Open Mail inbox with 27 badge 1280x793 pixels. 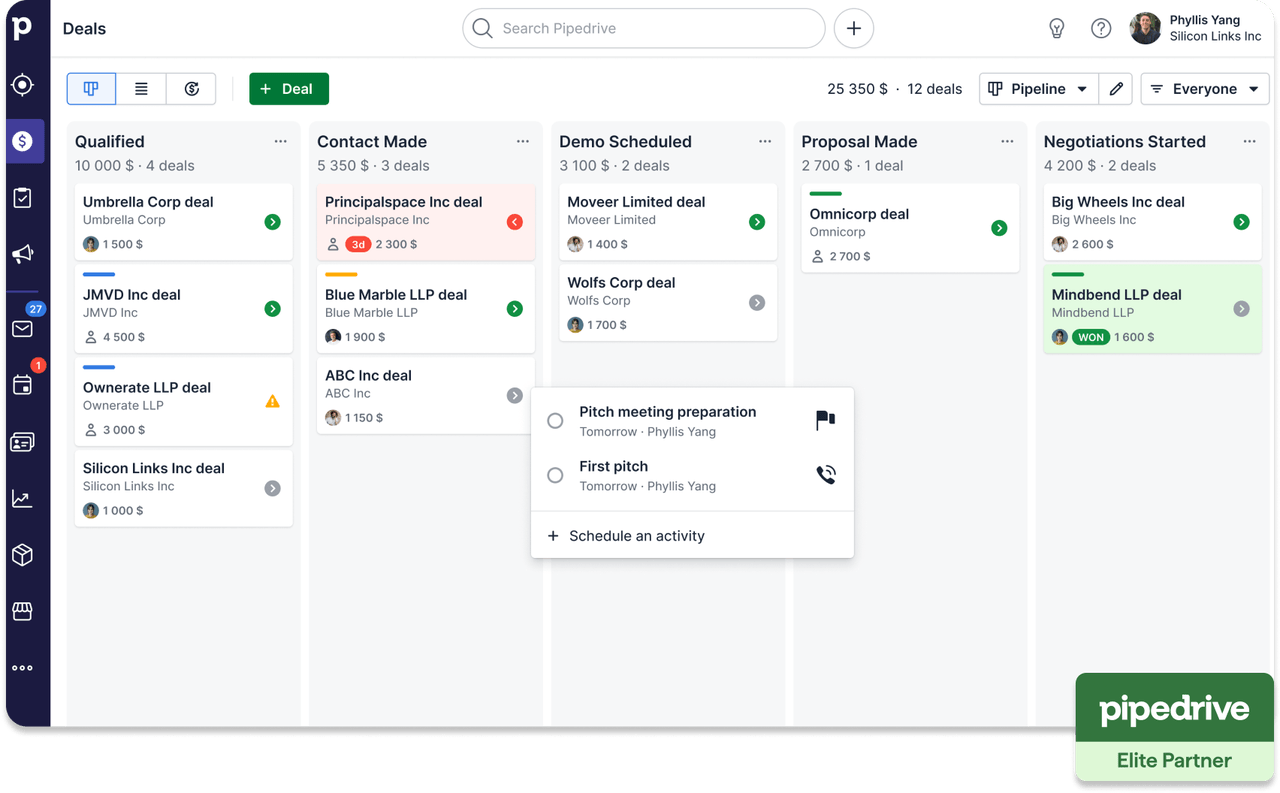click(x=22, y=329)
